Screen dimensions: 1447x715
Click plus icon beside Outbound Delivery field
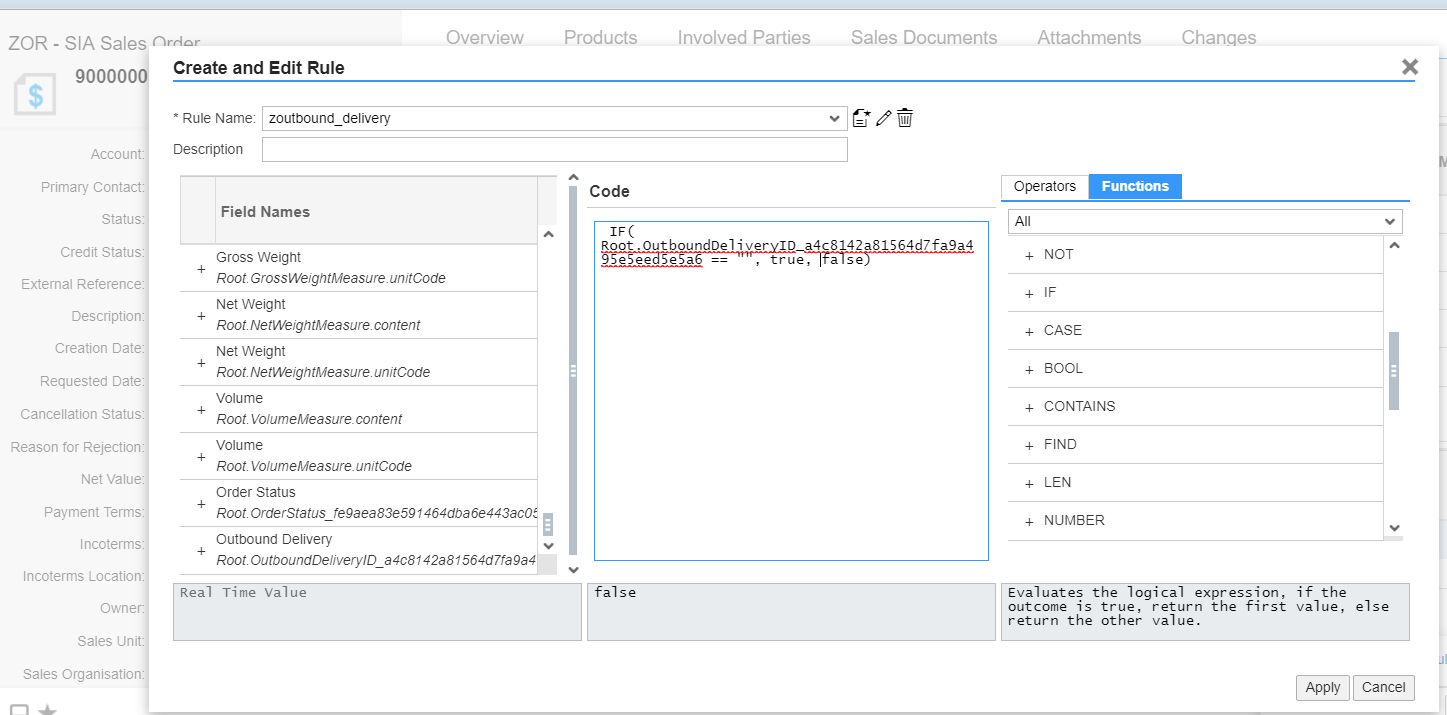point(201,551)
